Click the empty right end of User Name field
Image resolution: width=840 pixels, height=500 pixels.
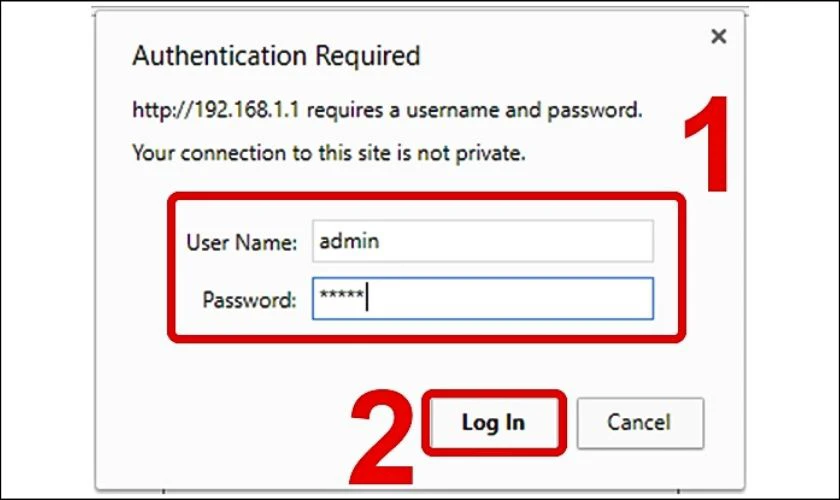click(x=610, y=241)
